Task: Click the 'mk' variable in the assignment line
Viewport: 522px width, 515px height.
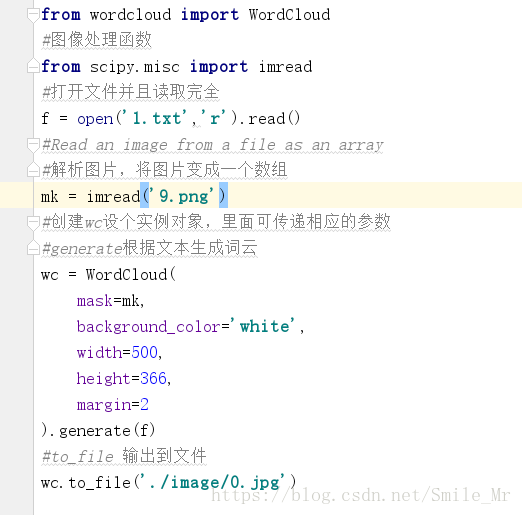Action: pyautogui.click(x=49, y=196)
